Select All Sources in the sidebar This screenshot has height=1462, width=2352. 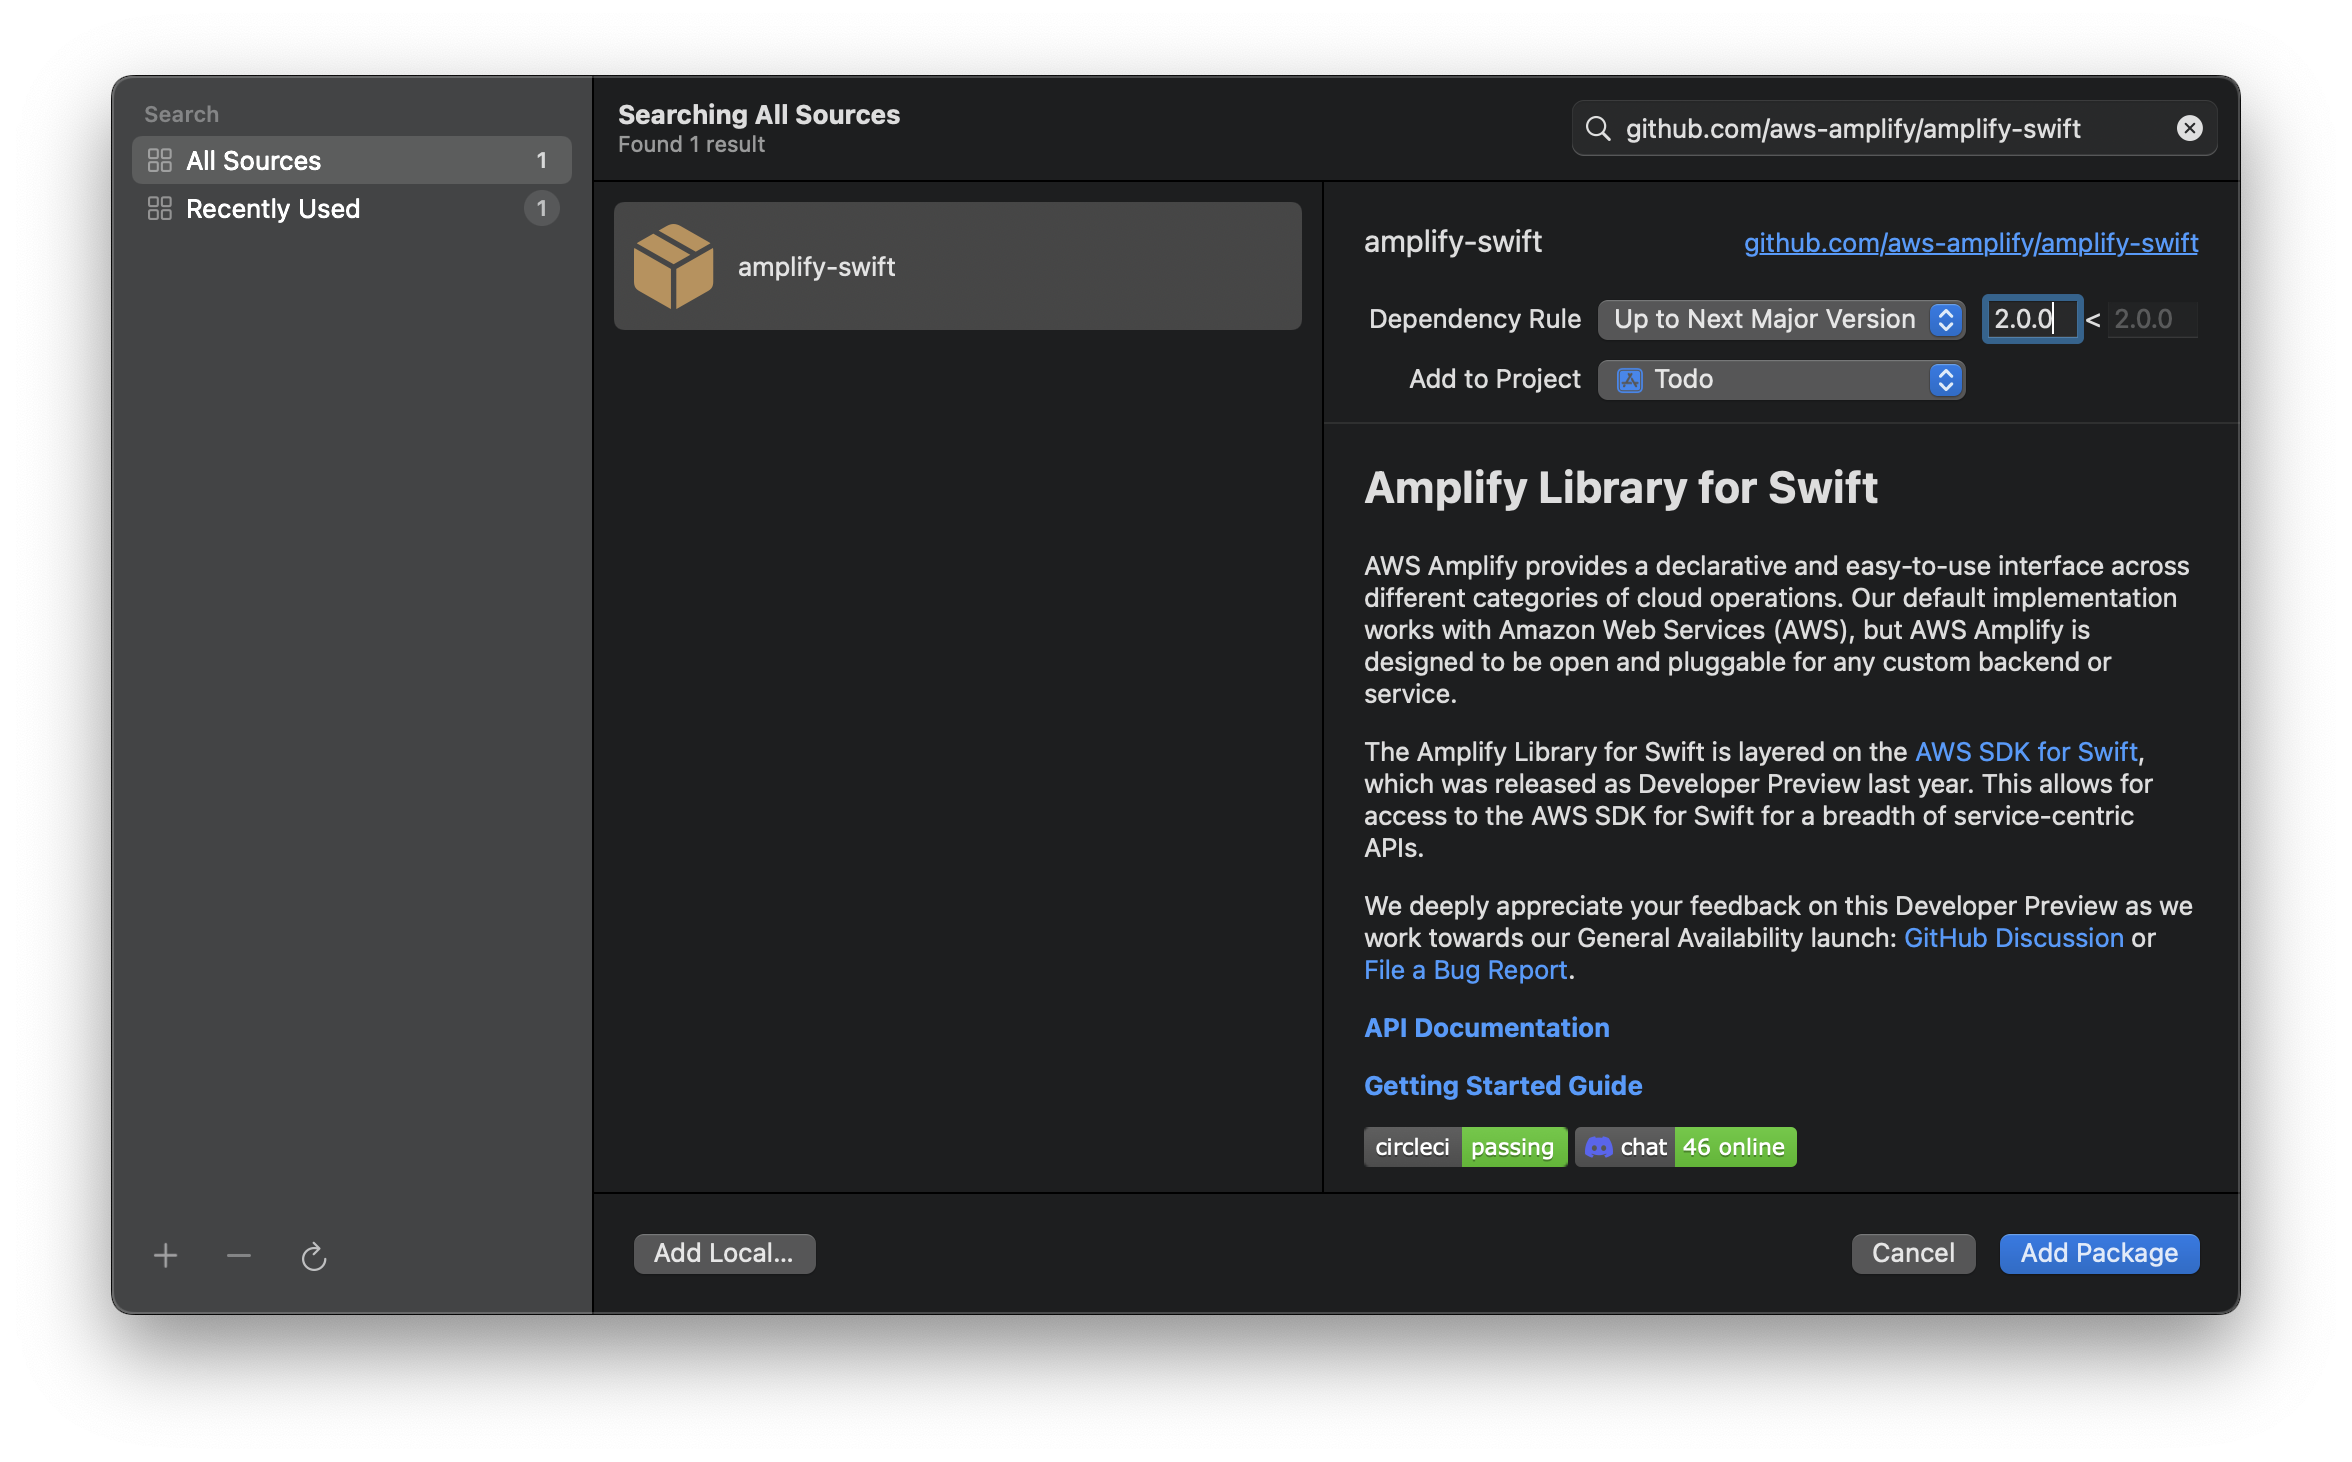tap(352, 160)
